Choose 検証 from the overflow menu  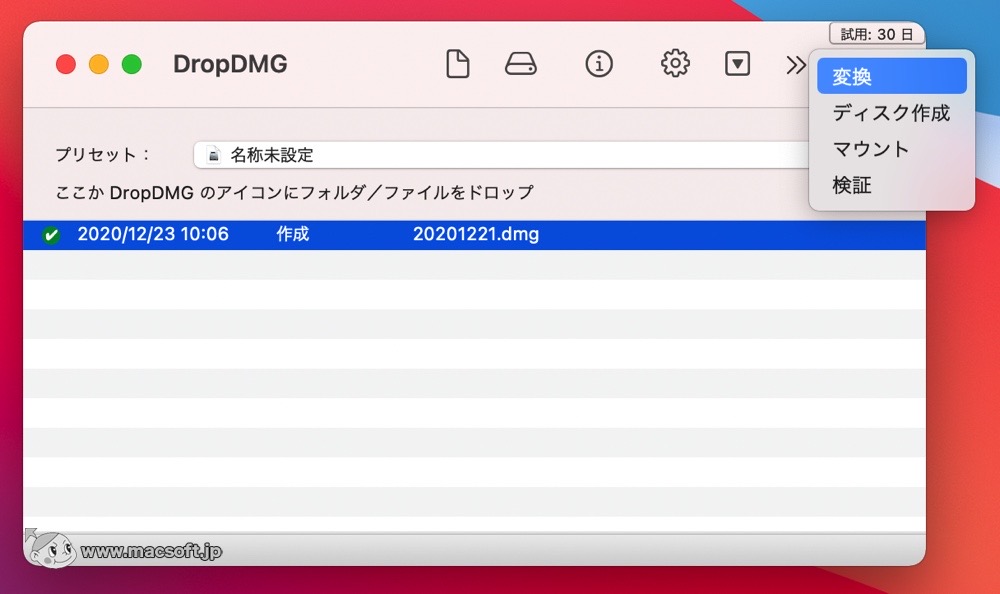coord(892,185)
